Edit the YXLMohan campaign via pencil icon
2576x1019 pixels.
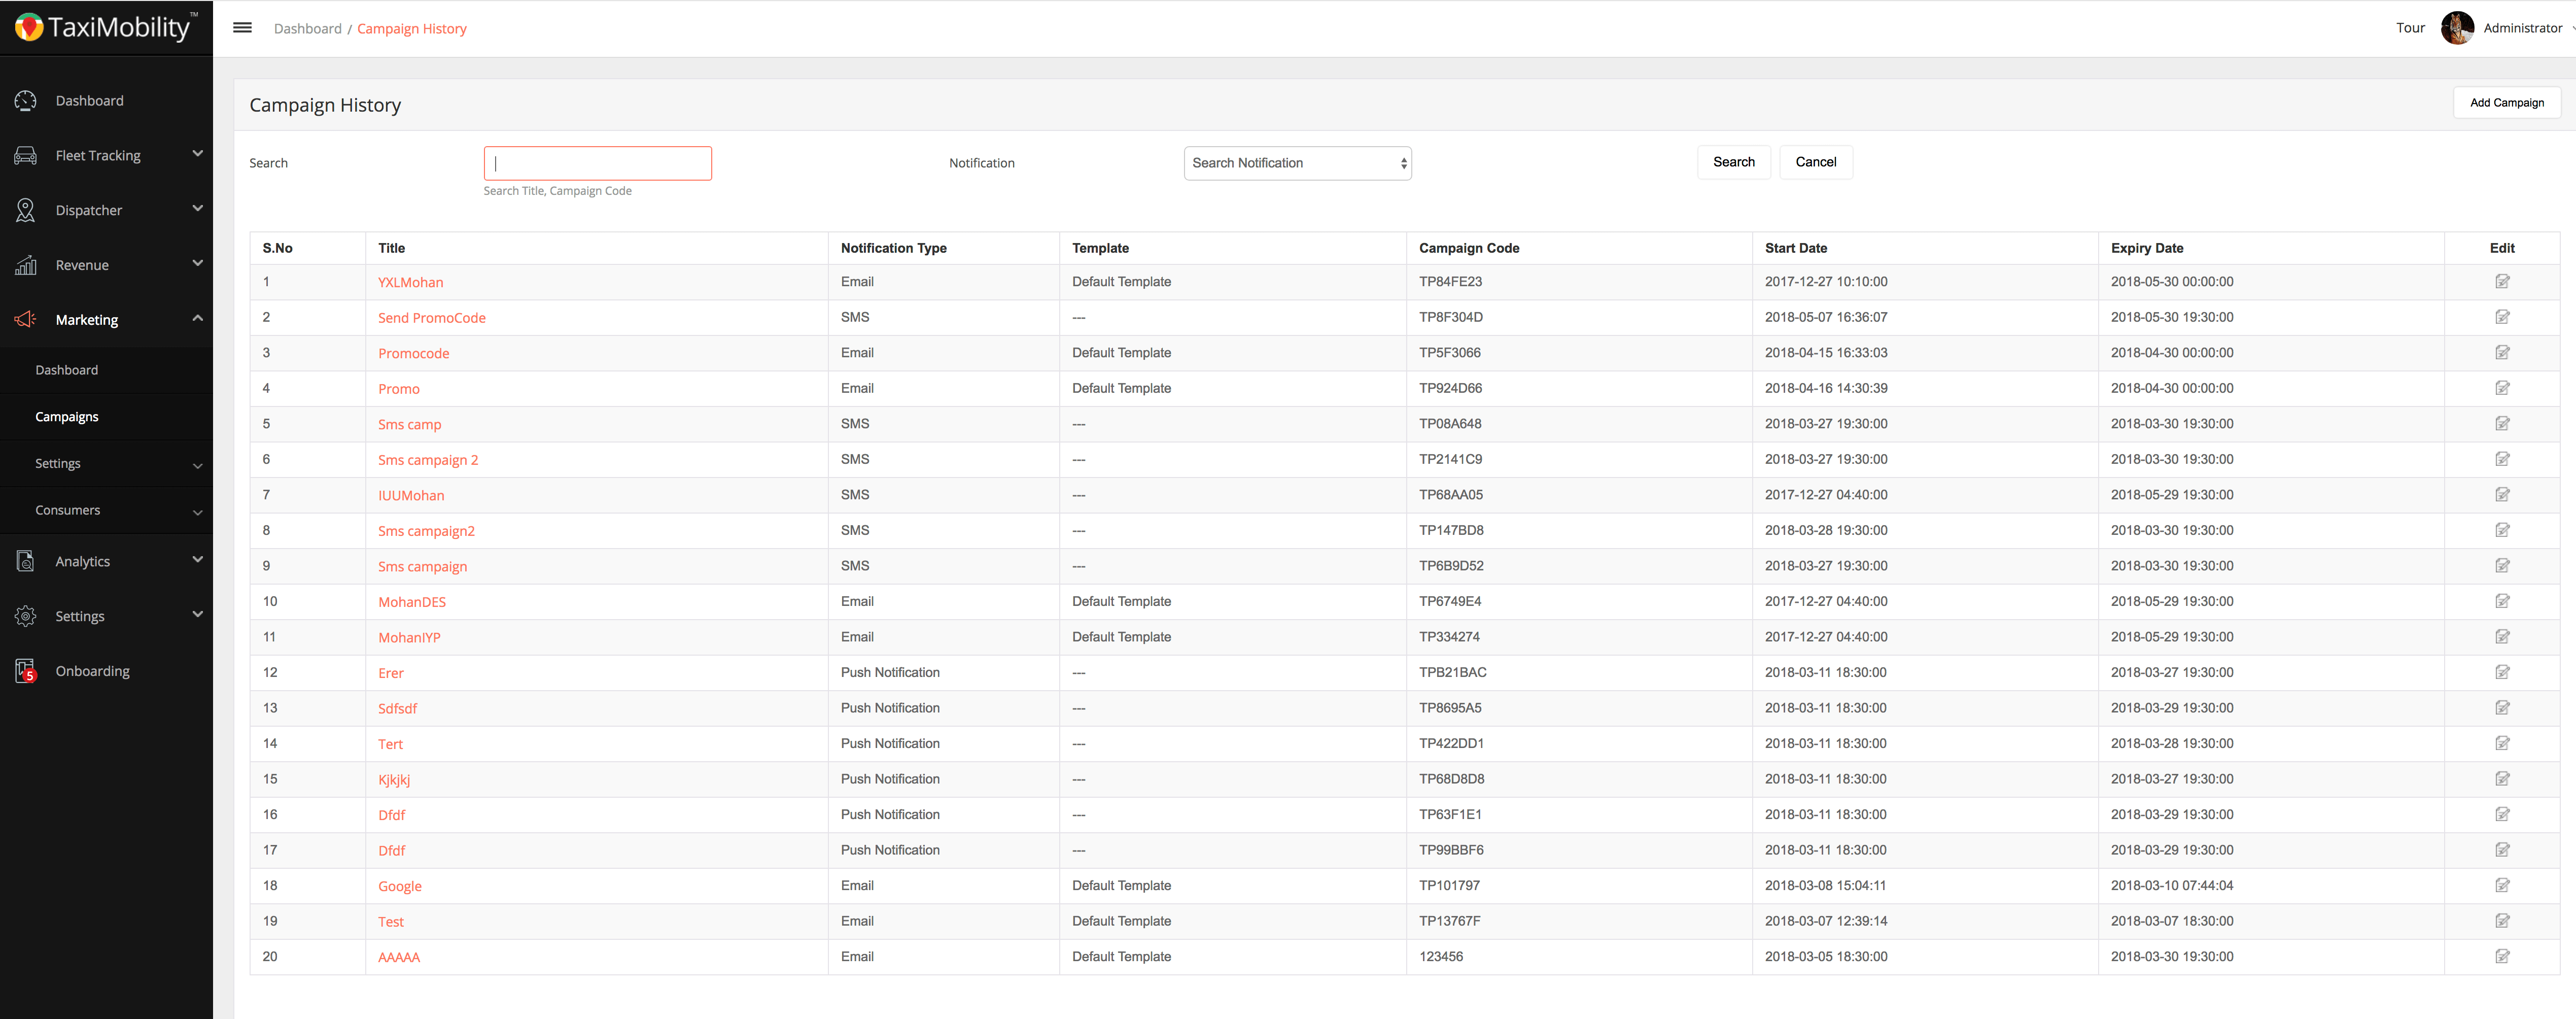point(2502,282)
